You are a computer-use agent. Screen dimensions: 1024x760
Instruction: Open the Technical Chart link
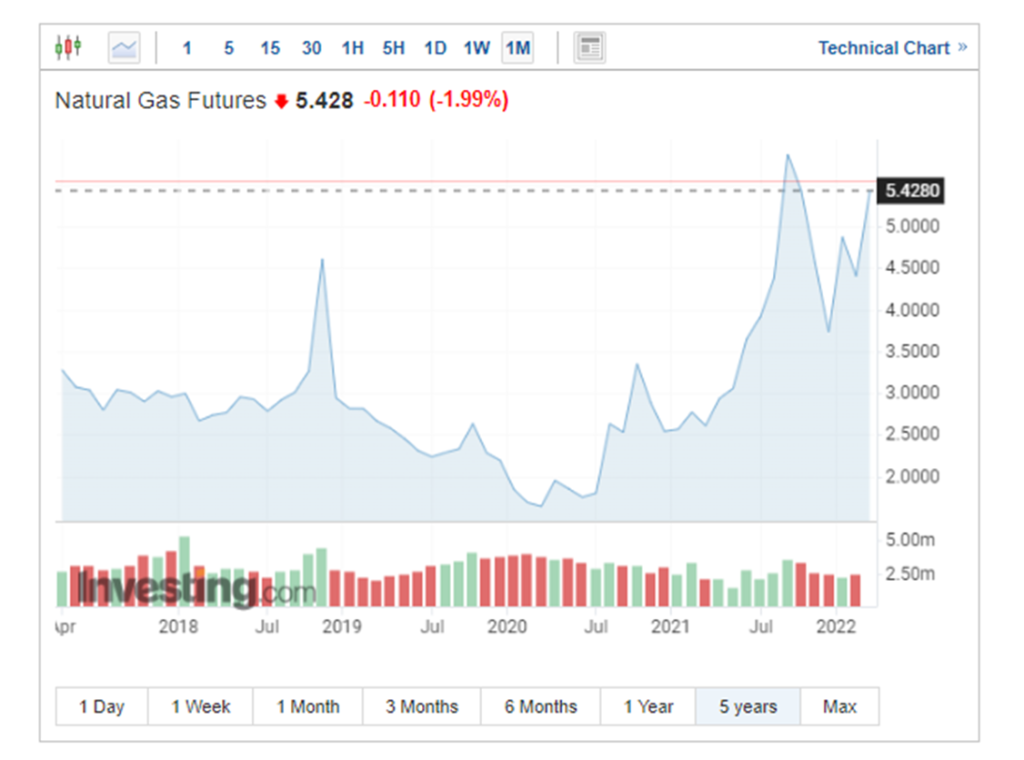click(x=883, y=48)
